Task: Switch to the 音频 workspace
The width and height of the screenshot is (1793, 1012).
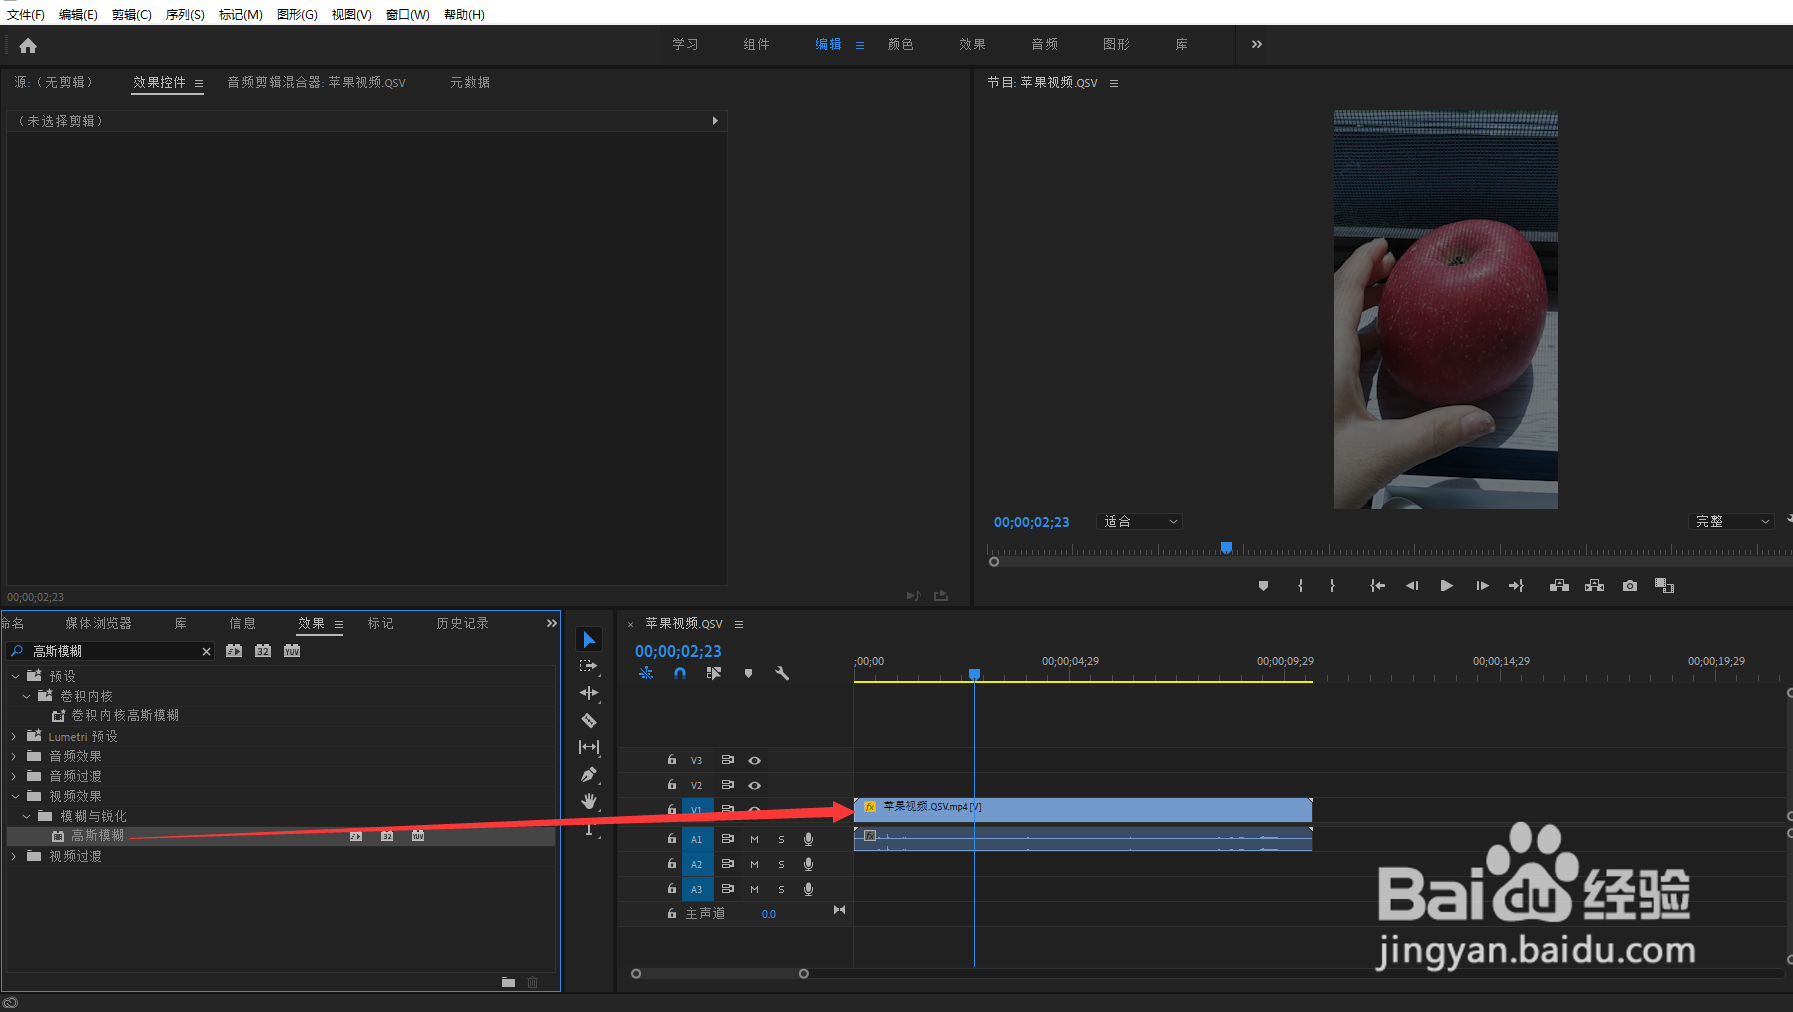Action: point(1044,44)
